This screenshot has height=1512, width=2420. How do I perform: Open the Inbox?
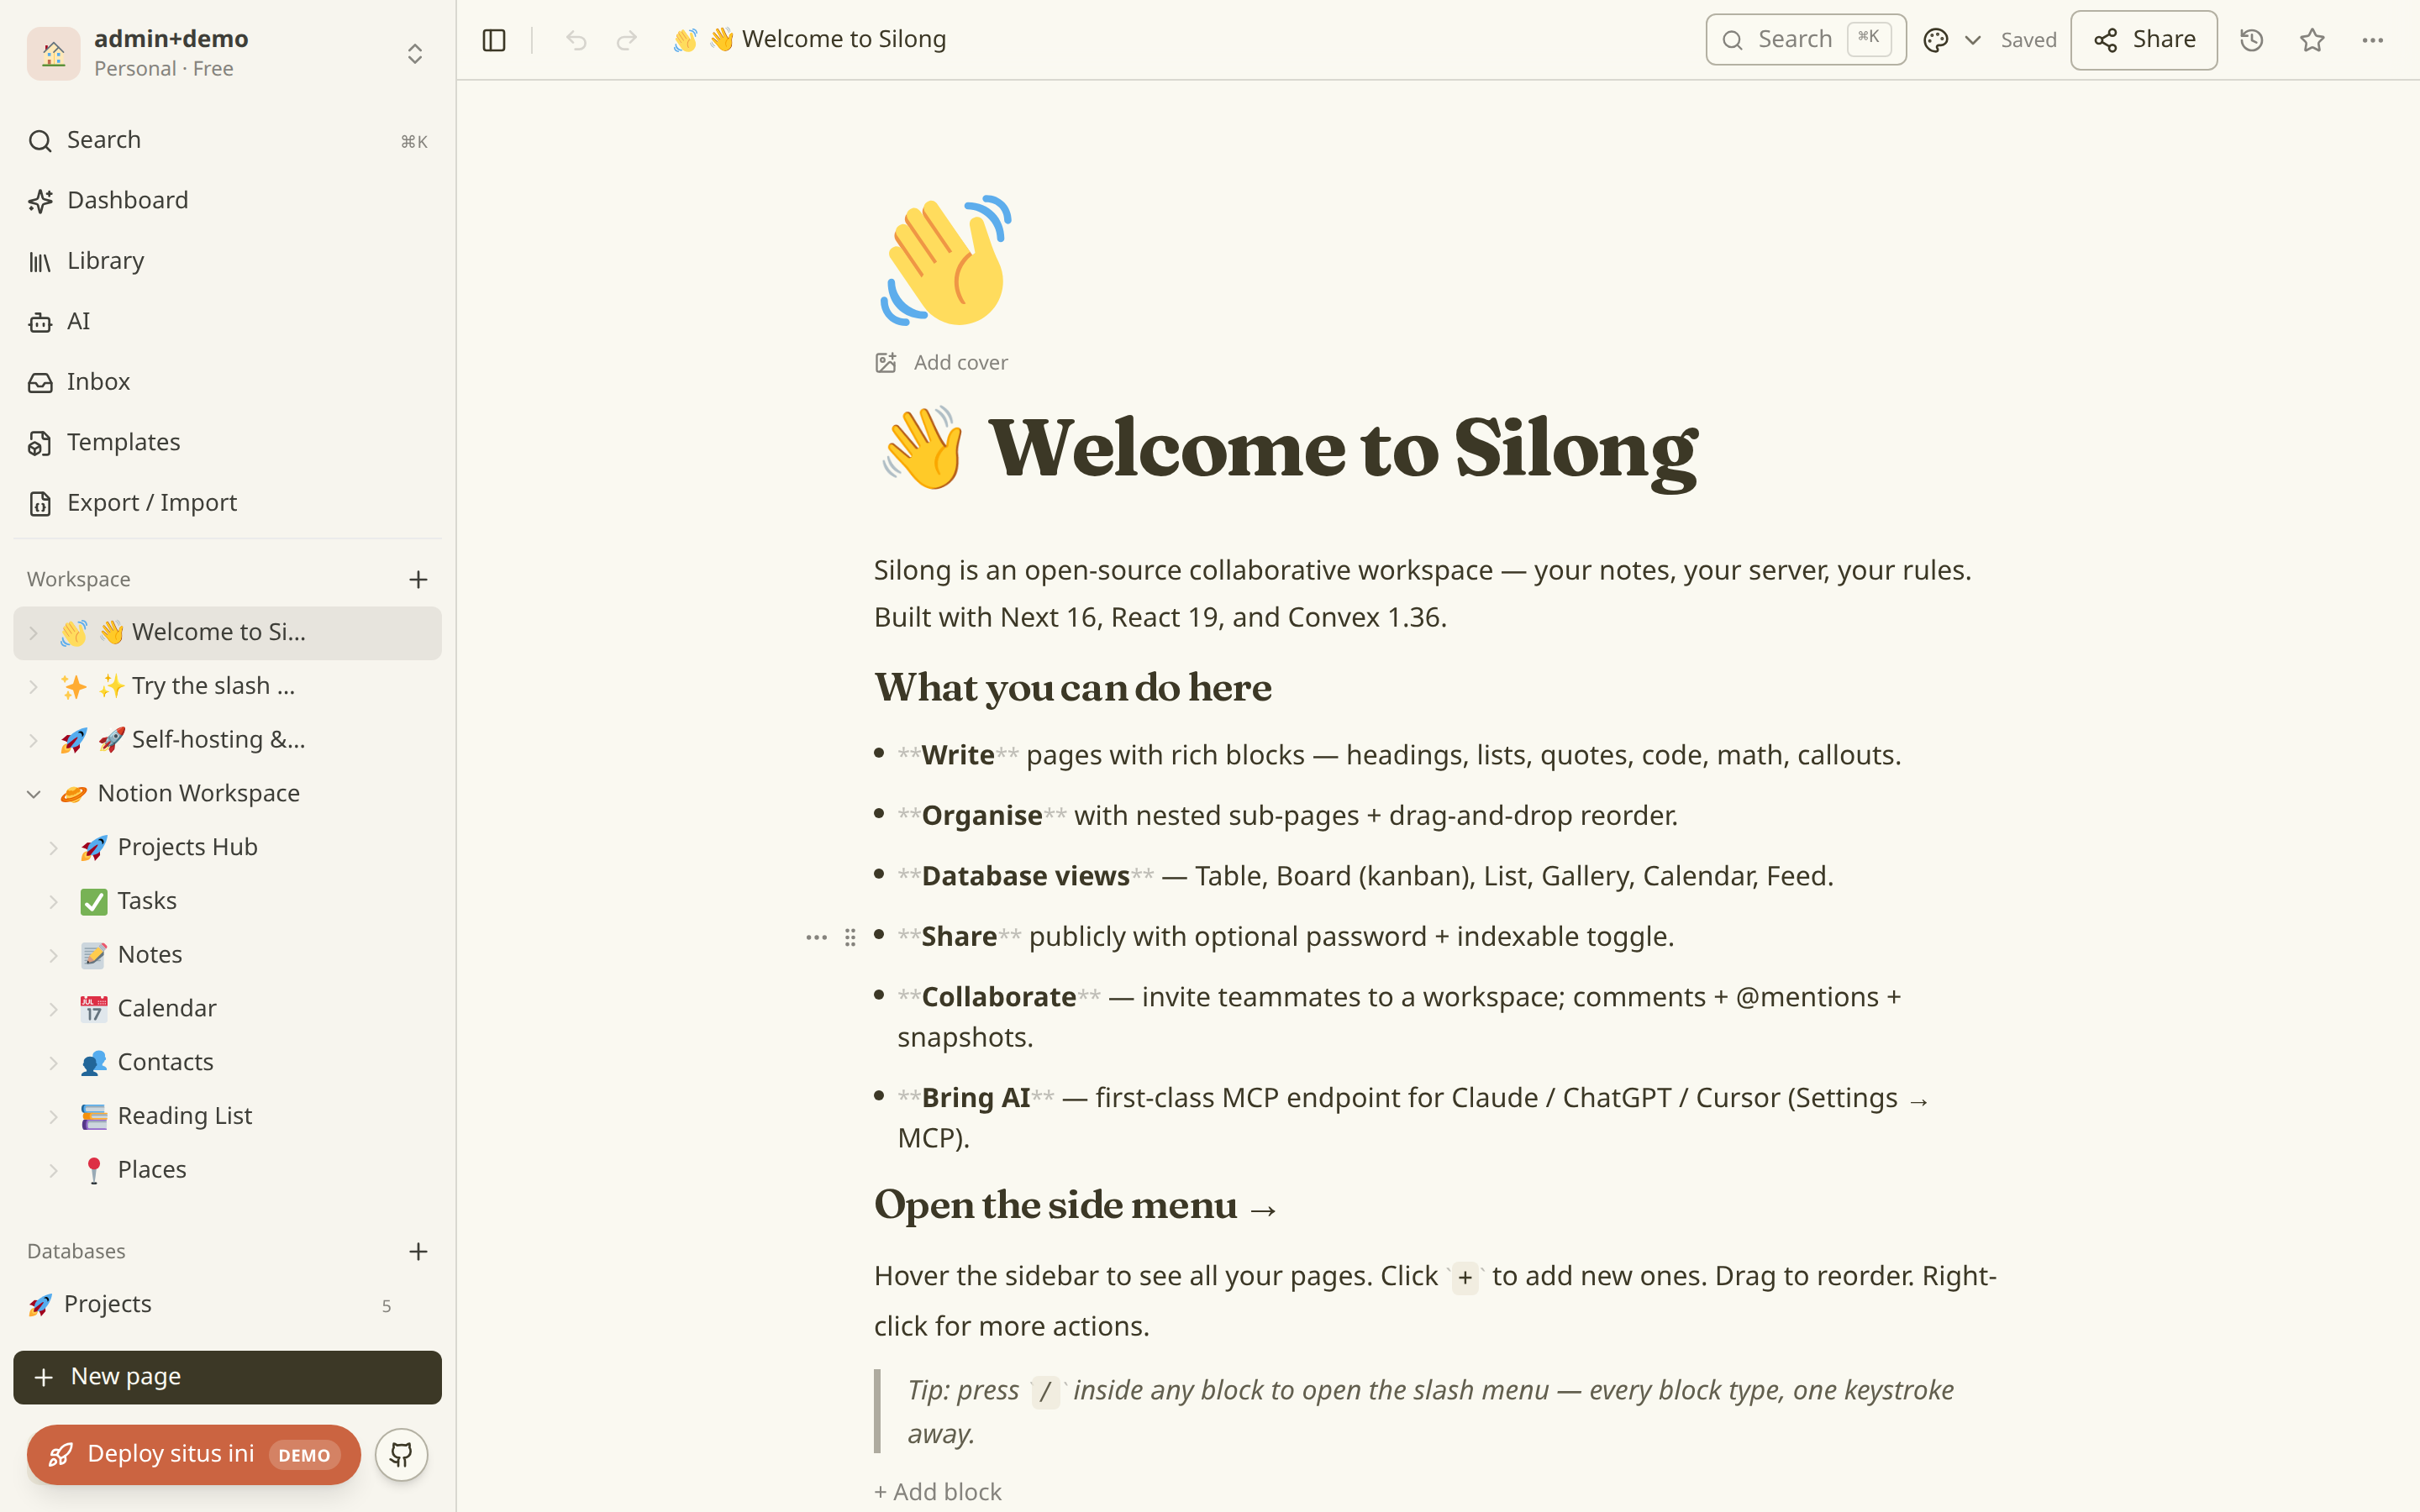pyautogui.click(x=227, y=382)
